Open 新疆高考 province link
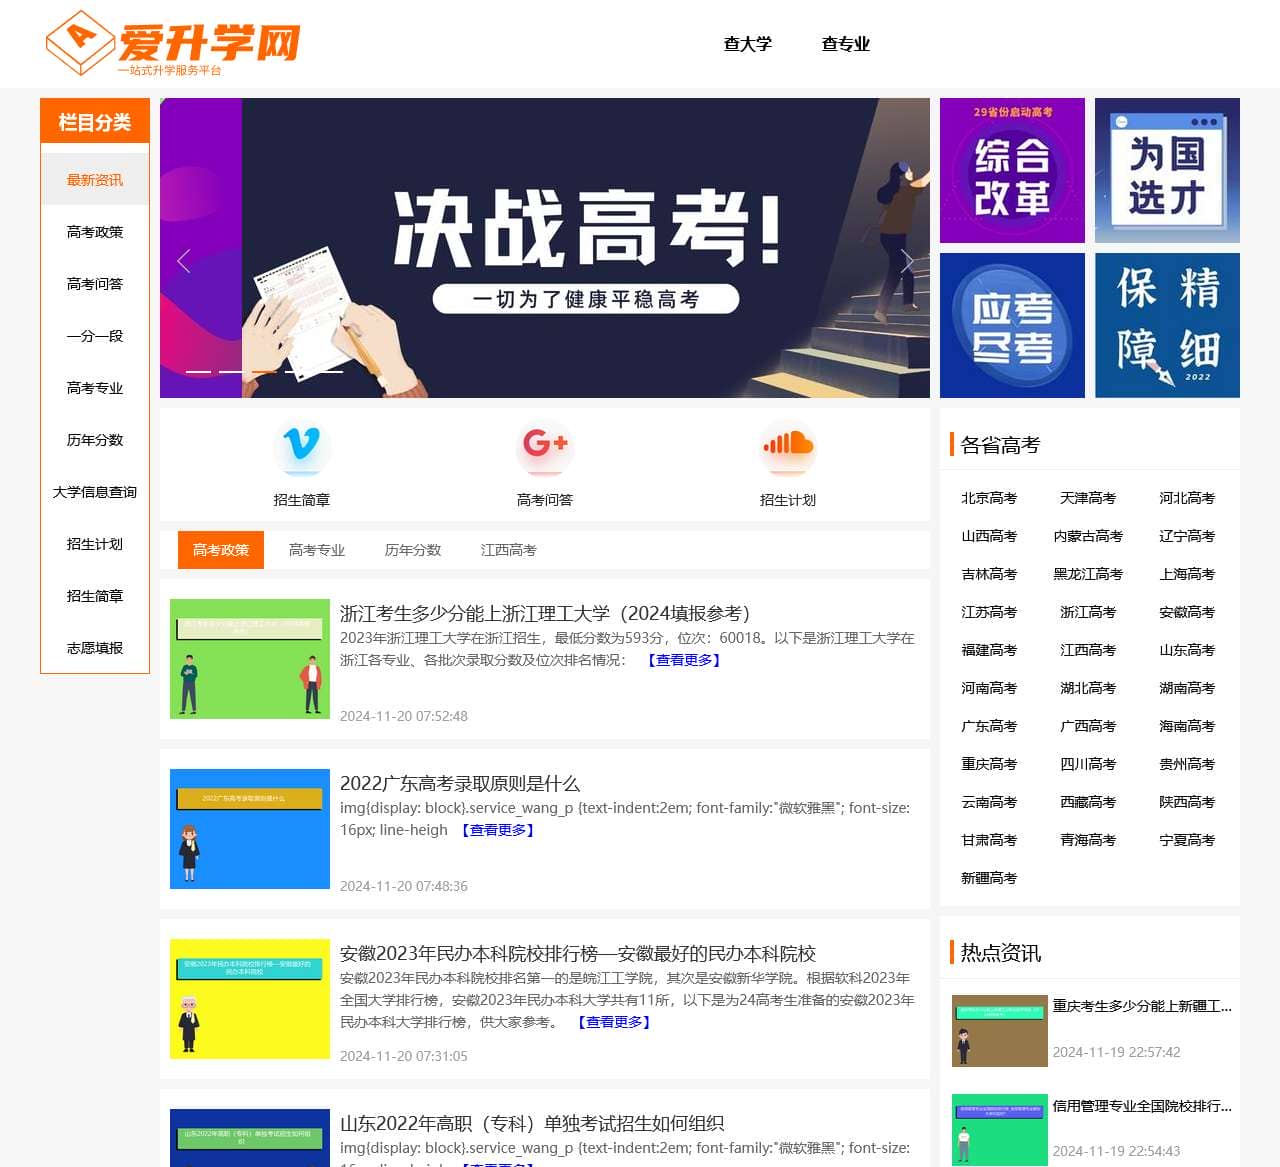 pos(989,878)
